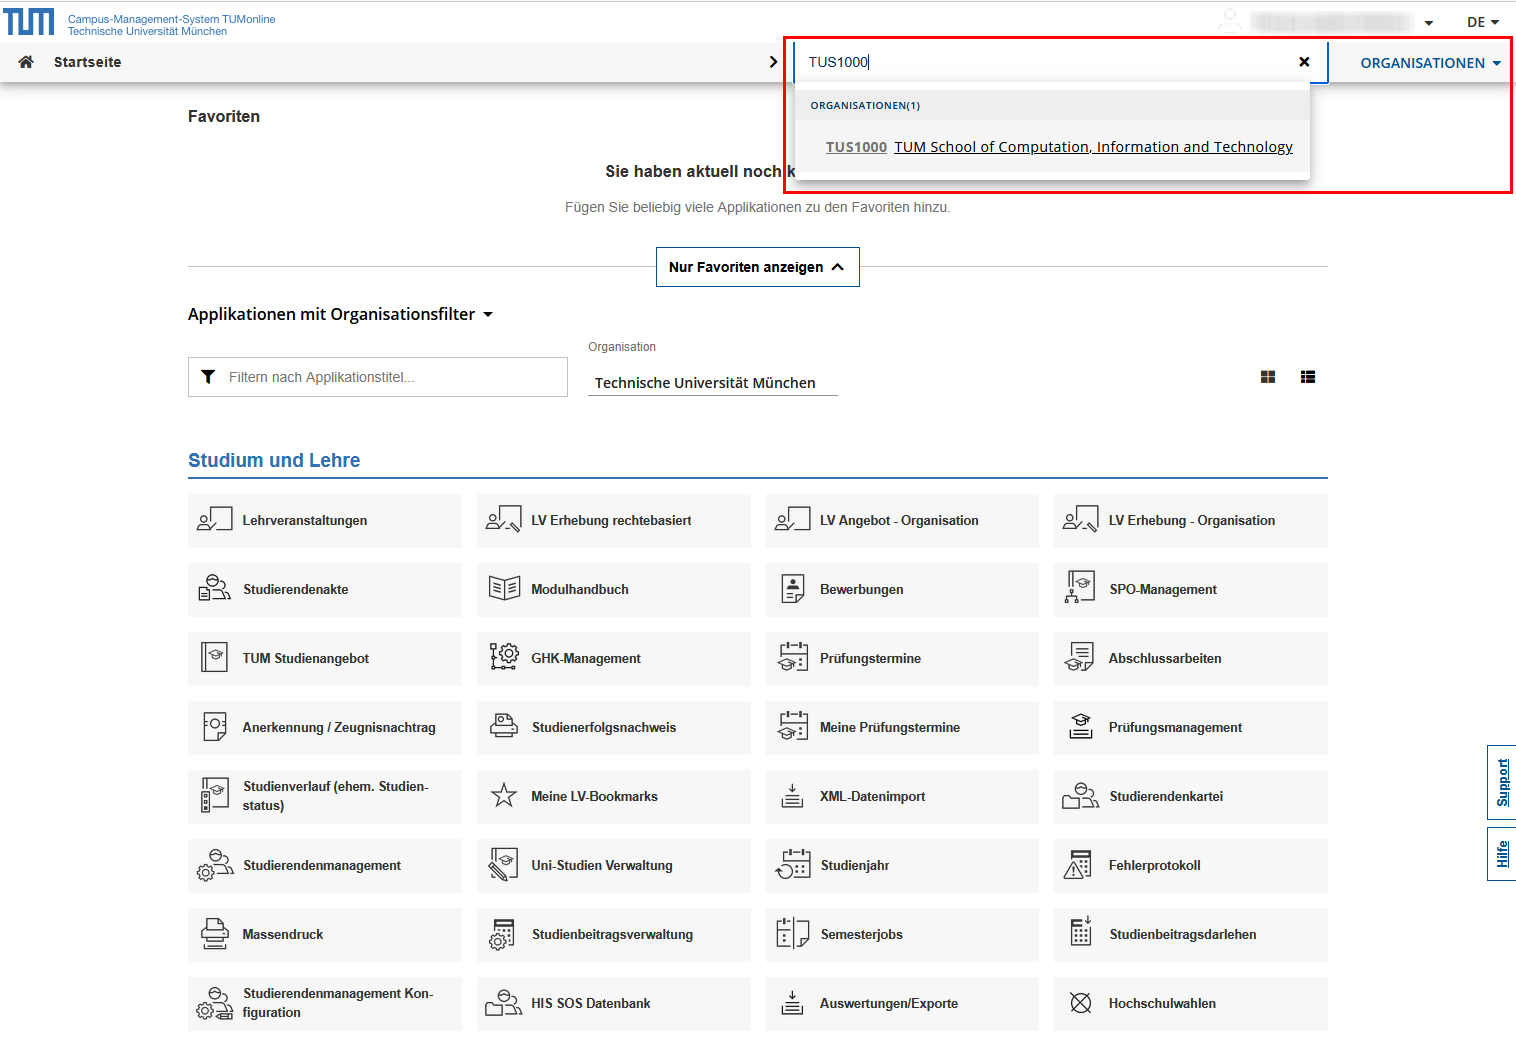Select TUS1000 TUM School of Computation result
Viewport: 1516px width, 1039px height.
pyautogui.click(x=1059, y=147)
